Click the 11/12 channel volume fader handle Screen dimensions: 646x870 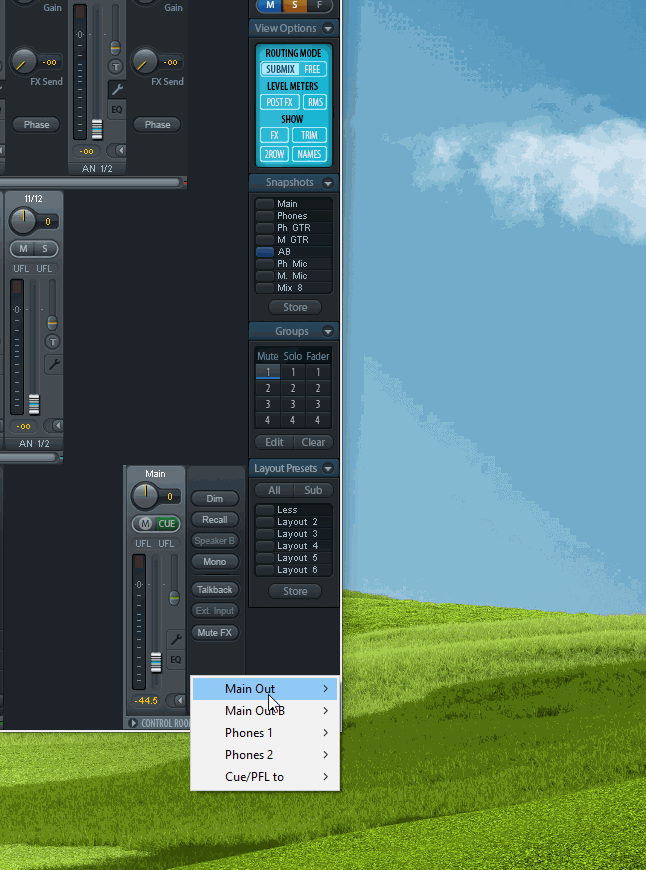(34, 404)
